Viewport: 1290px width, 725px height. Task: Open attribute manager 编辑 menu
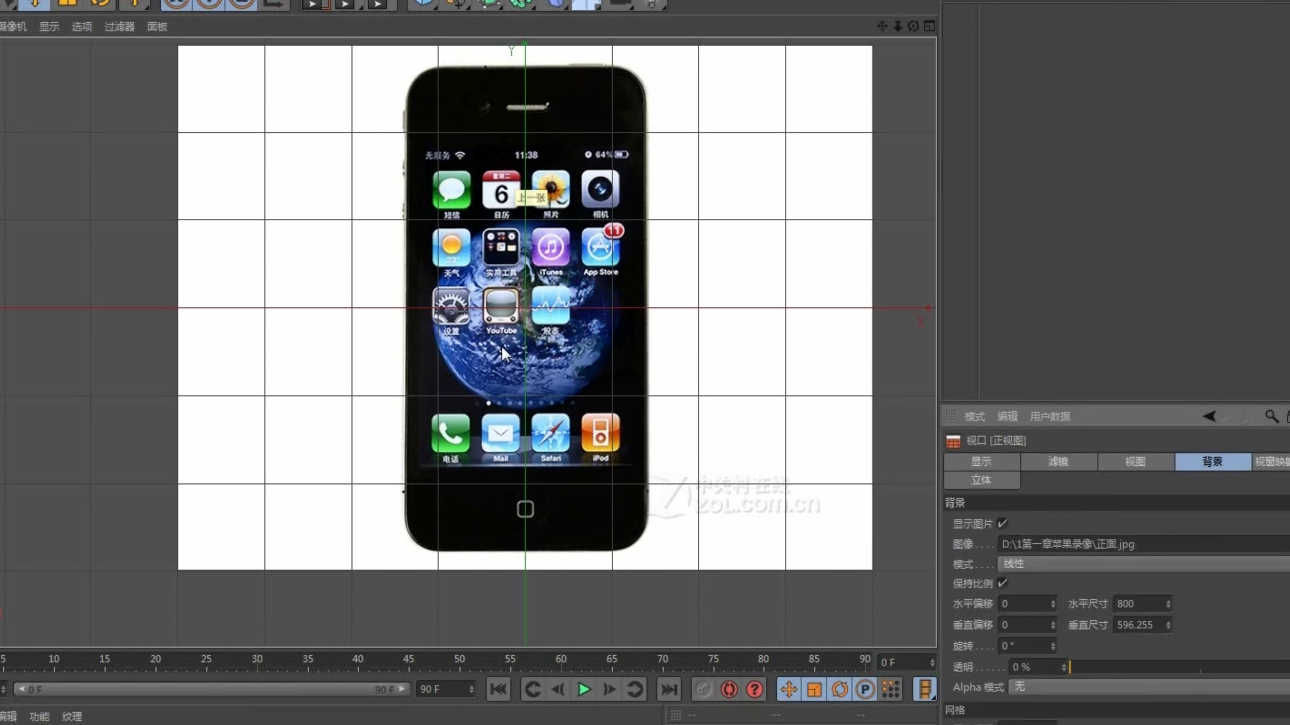click(1007, 417)
